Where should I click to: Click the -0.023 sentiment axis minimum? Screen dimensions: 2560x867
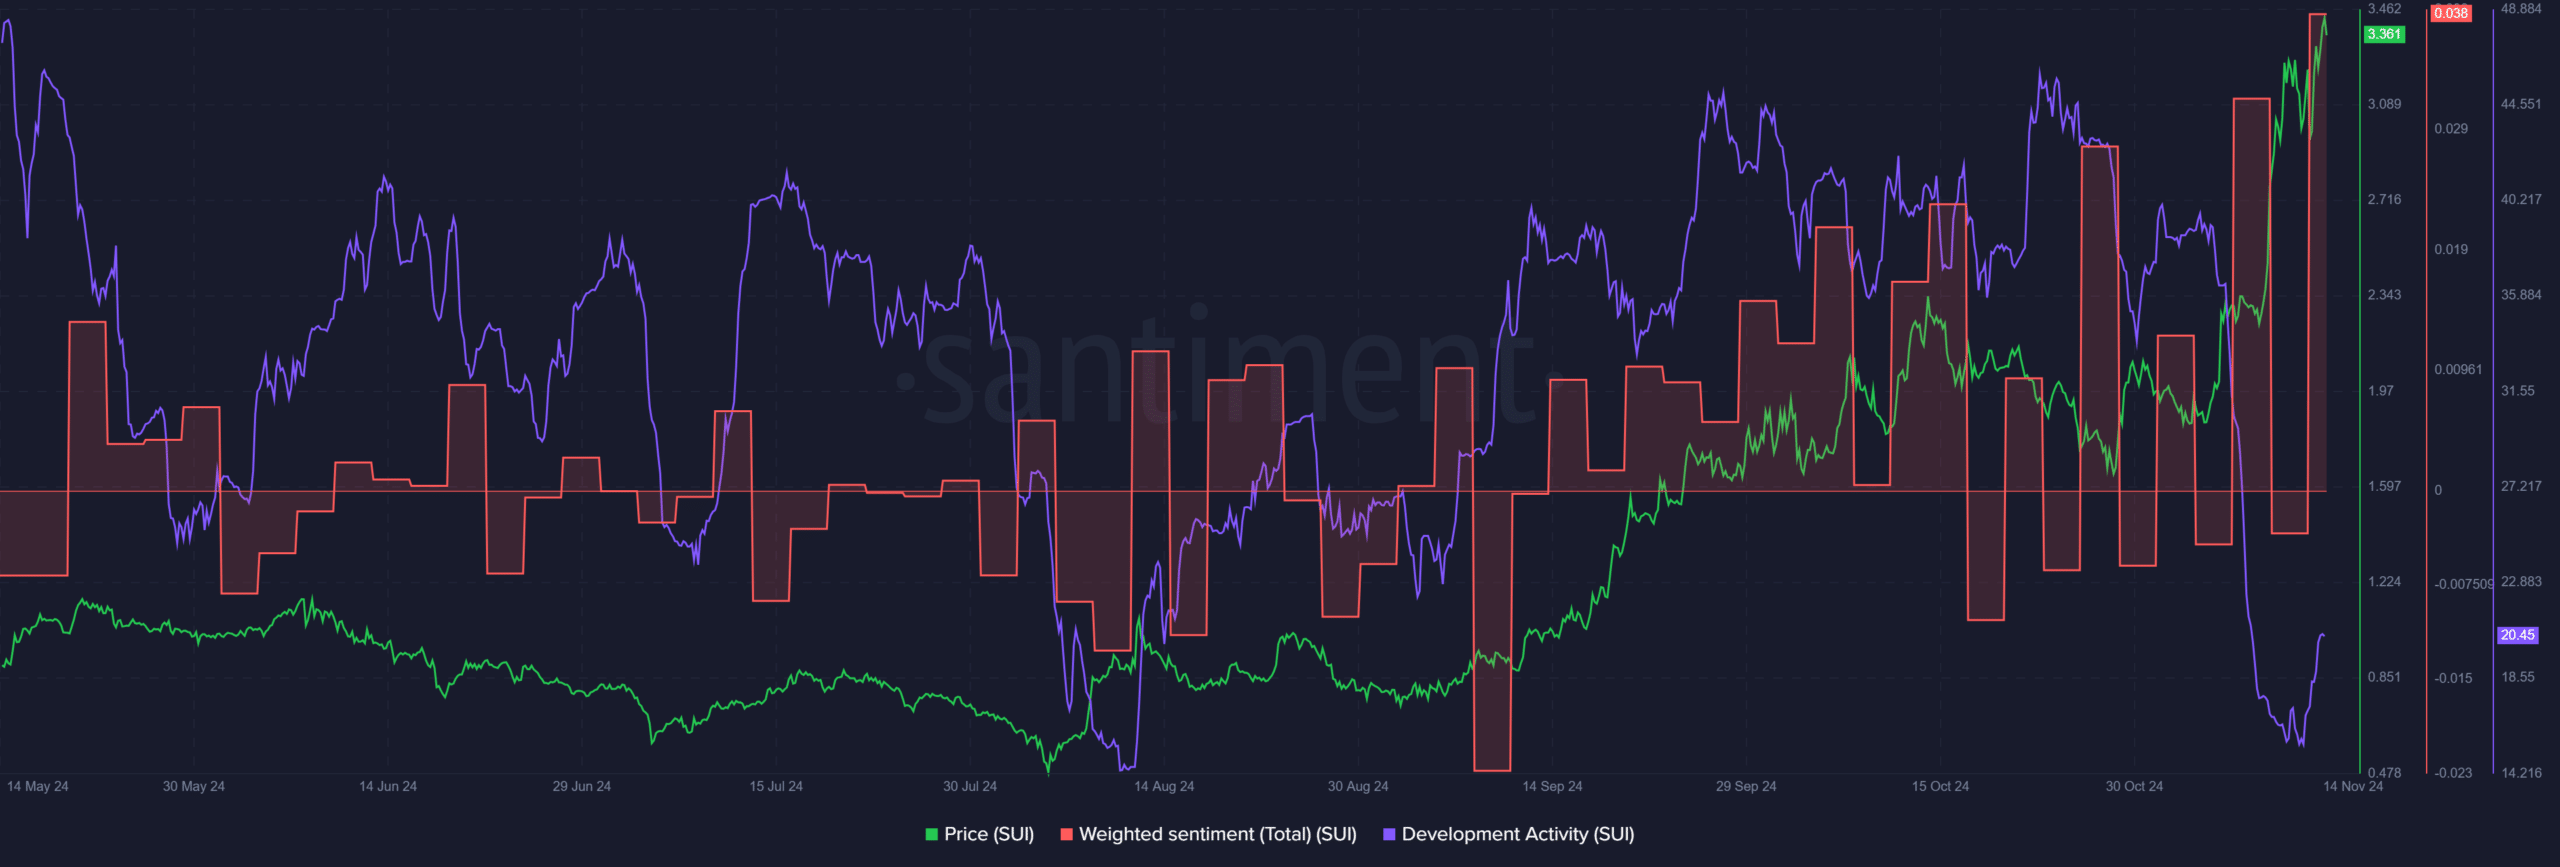point(2453,773)
